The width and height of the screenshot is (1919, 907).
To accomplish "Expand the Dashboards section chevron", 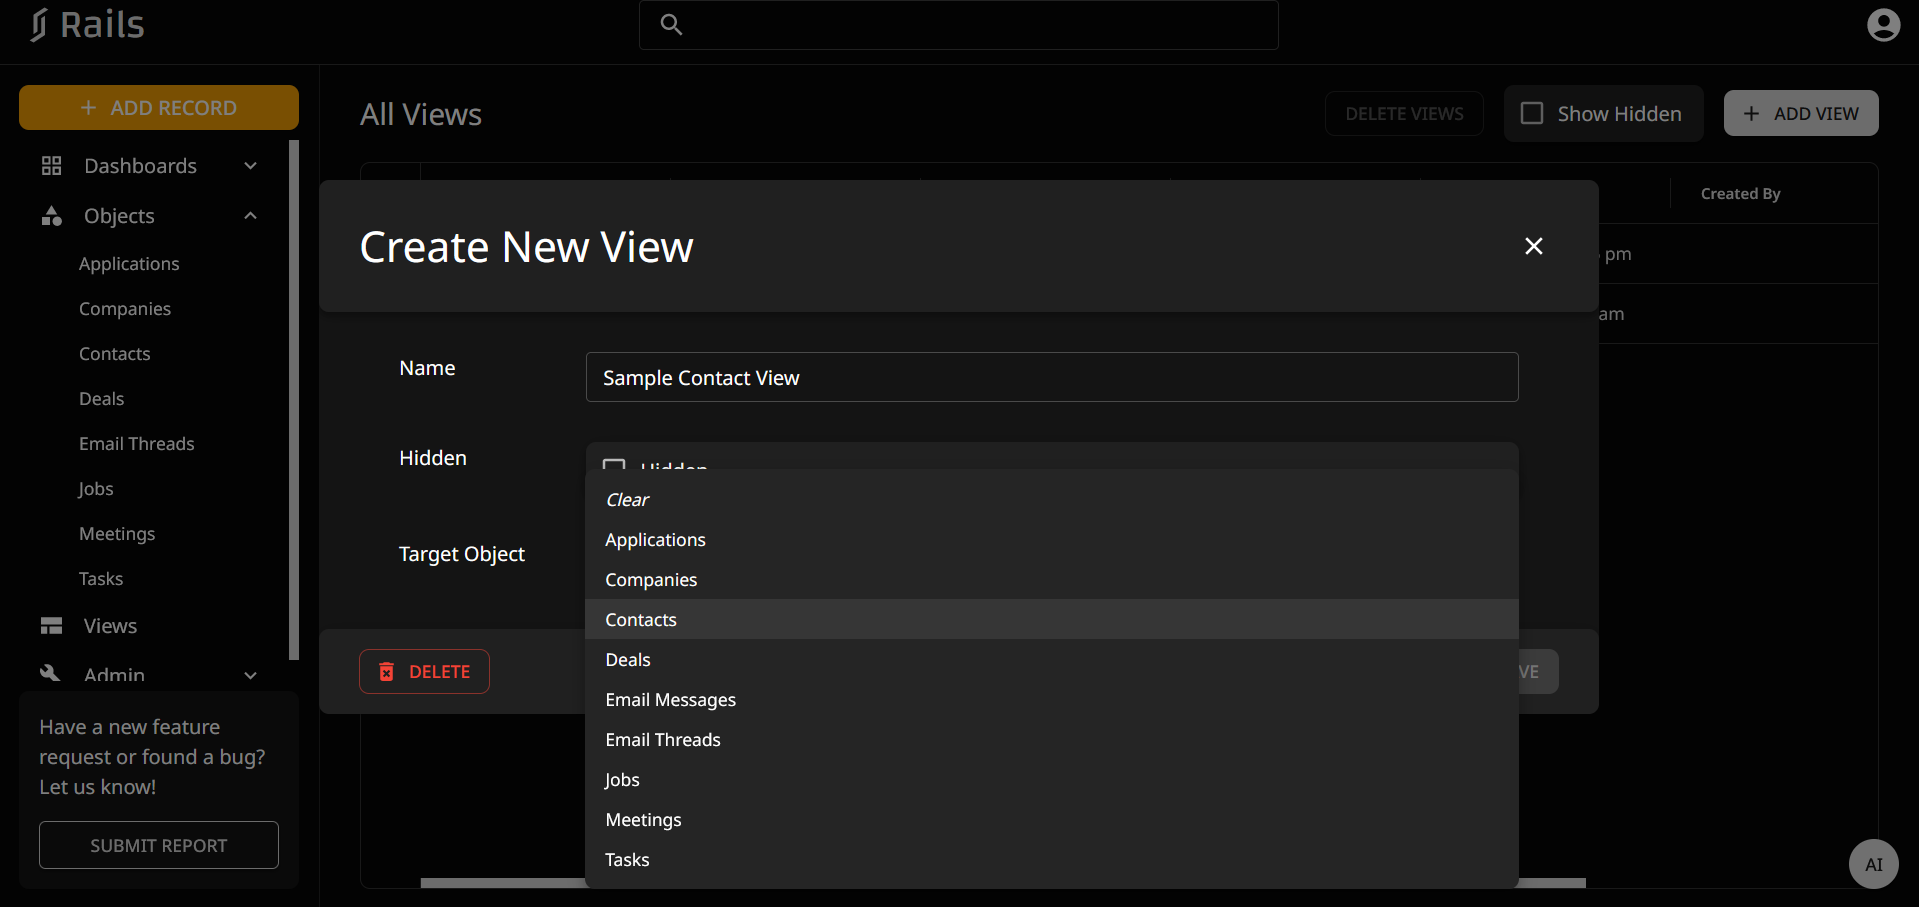I will tap(251, 166).
